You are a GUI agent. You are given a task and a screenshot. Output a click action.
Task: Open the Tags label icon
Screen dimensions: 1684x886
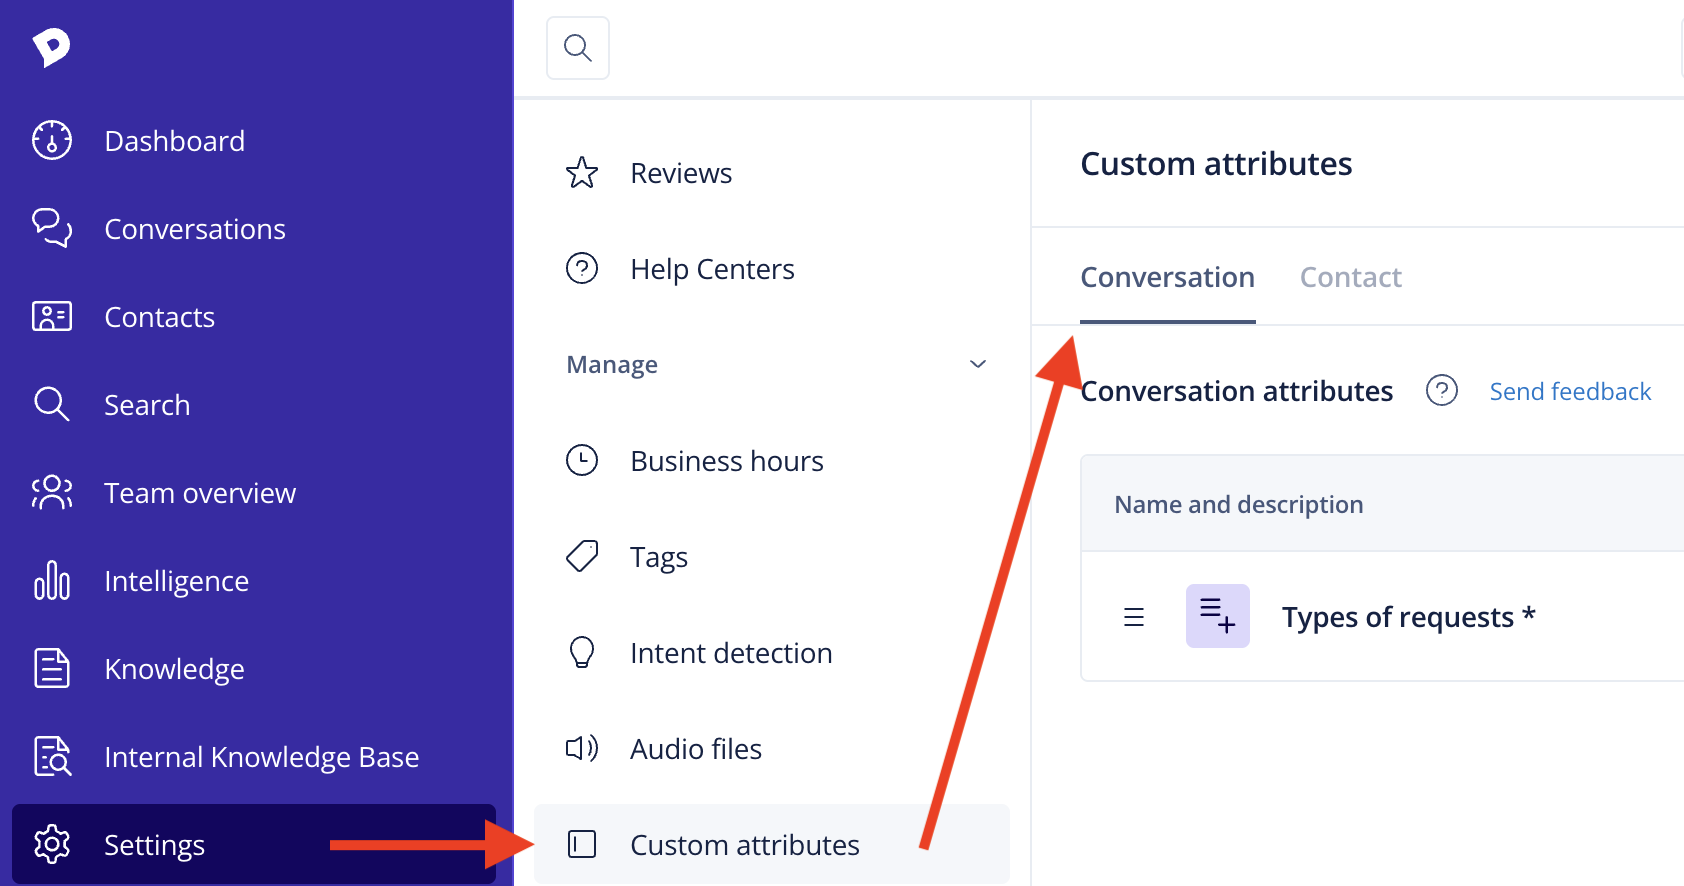(x=582, y=556)
